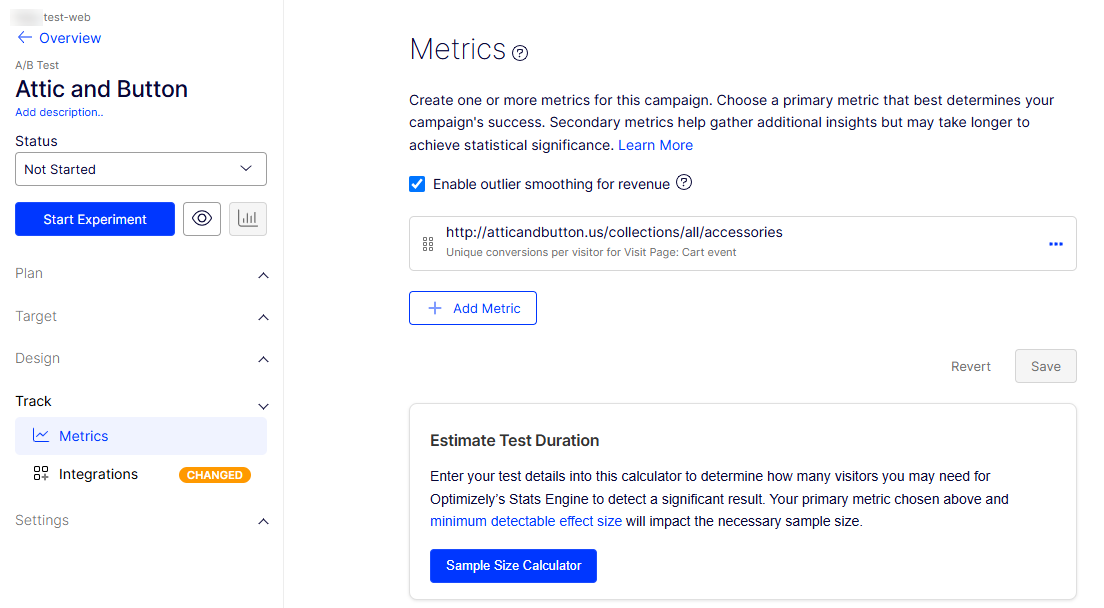Expand the Settings section
This screenshot has width=1104, height=608.
coord(141,521)
